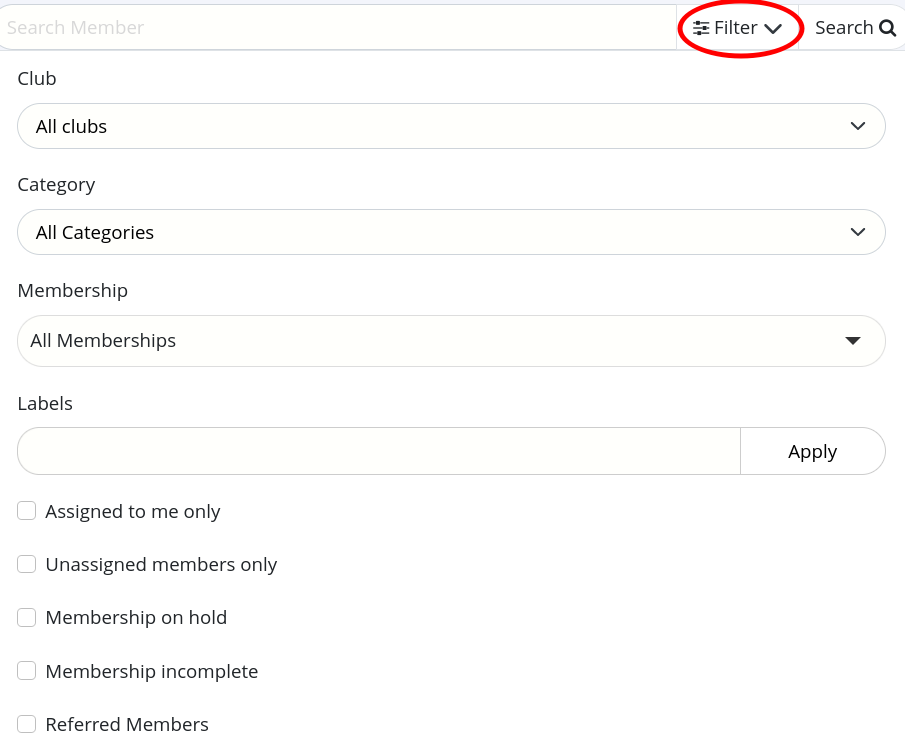
Task: Tick the 'Membership incomplete' checkbox
Action: coord(27,671)
